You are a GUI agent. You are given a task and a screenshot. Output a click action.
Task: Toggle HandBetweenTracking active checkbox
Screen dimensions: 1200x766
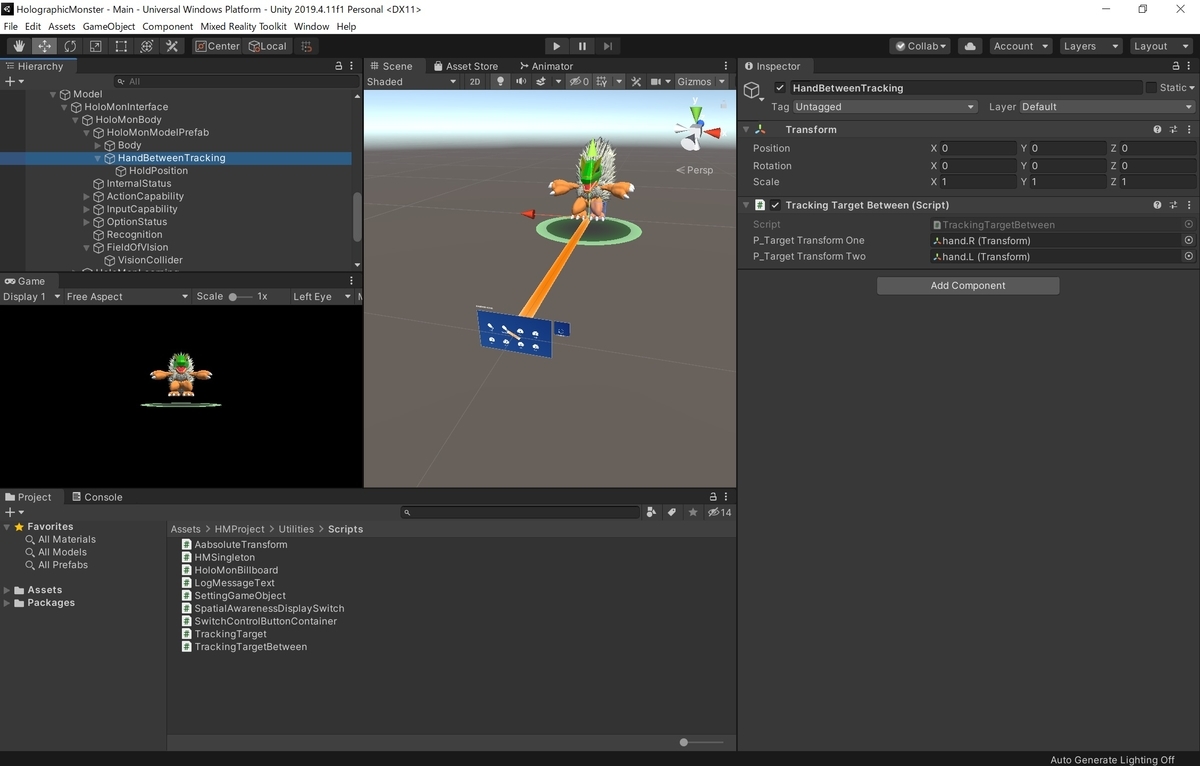tap(780, 88)
